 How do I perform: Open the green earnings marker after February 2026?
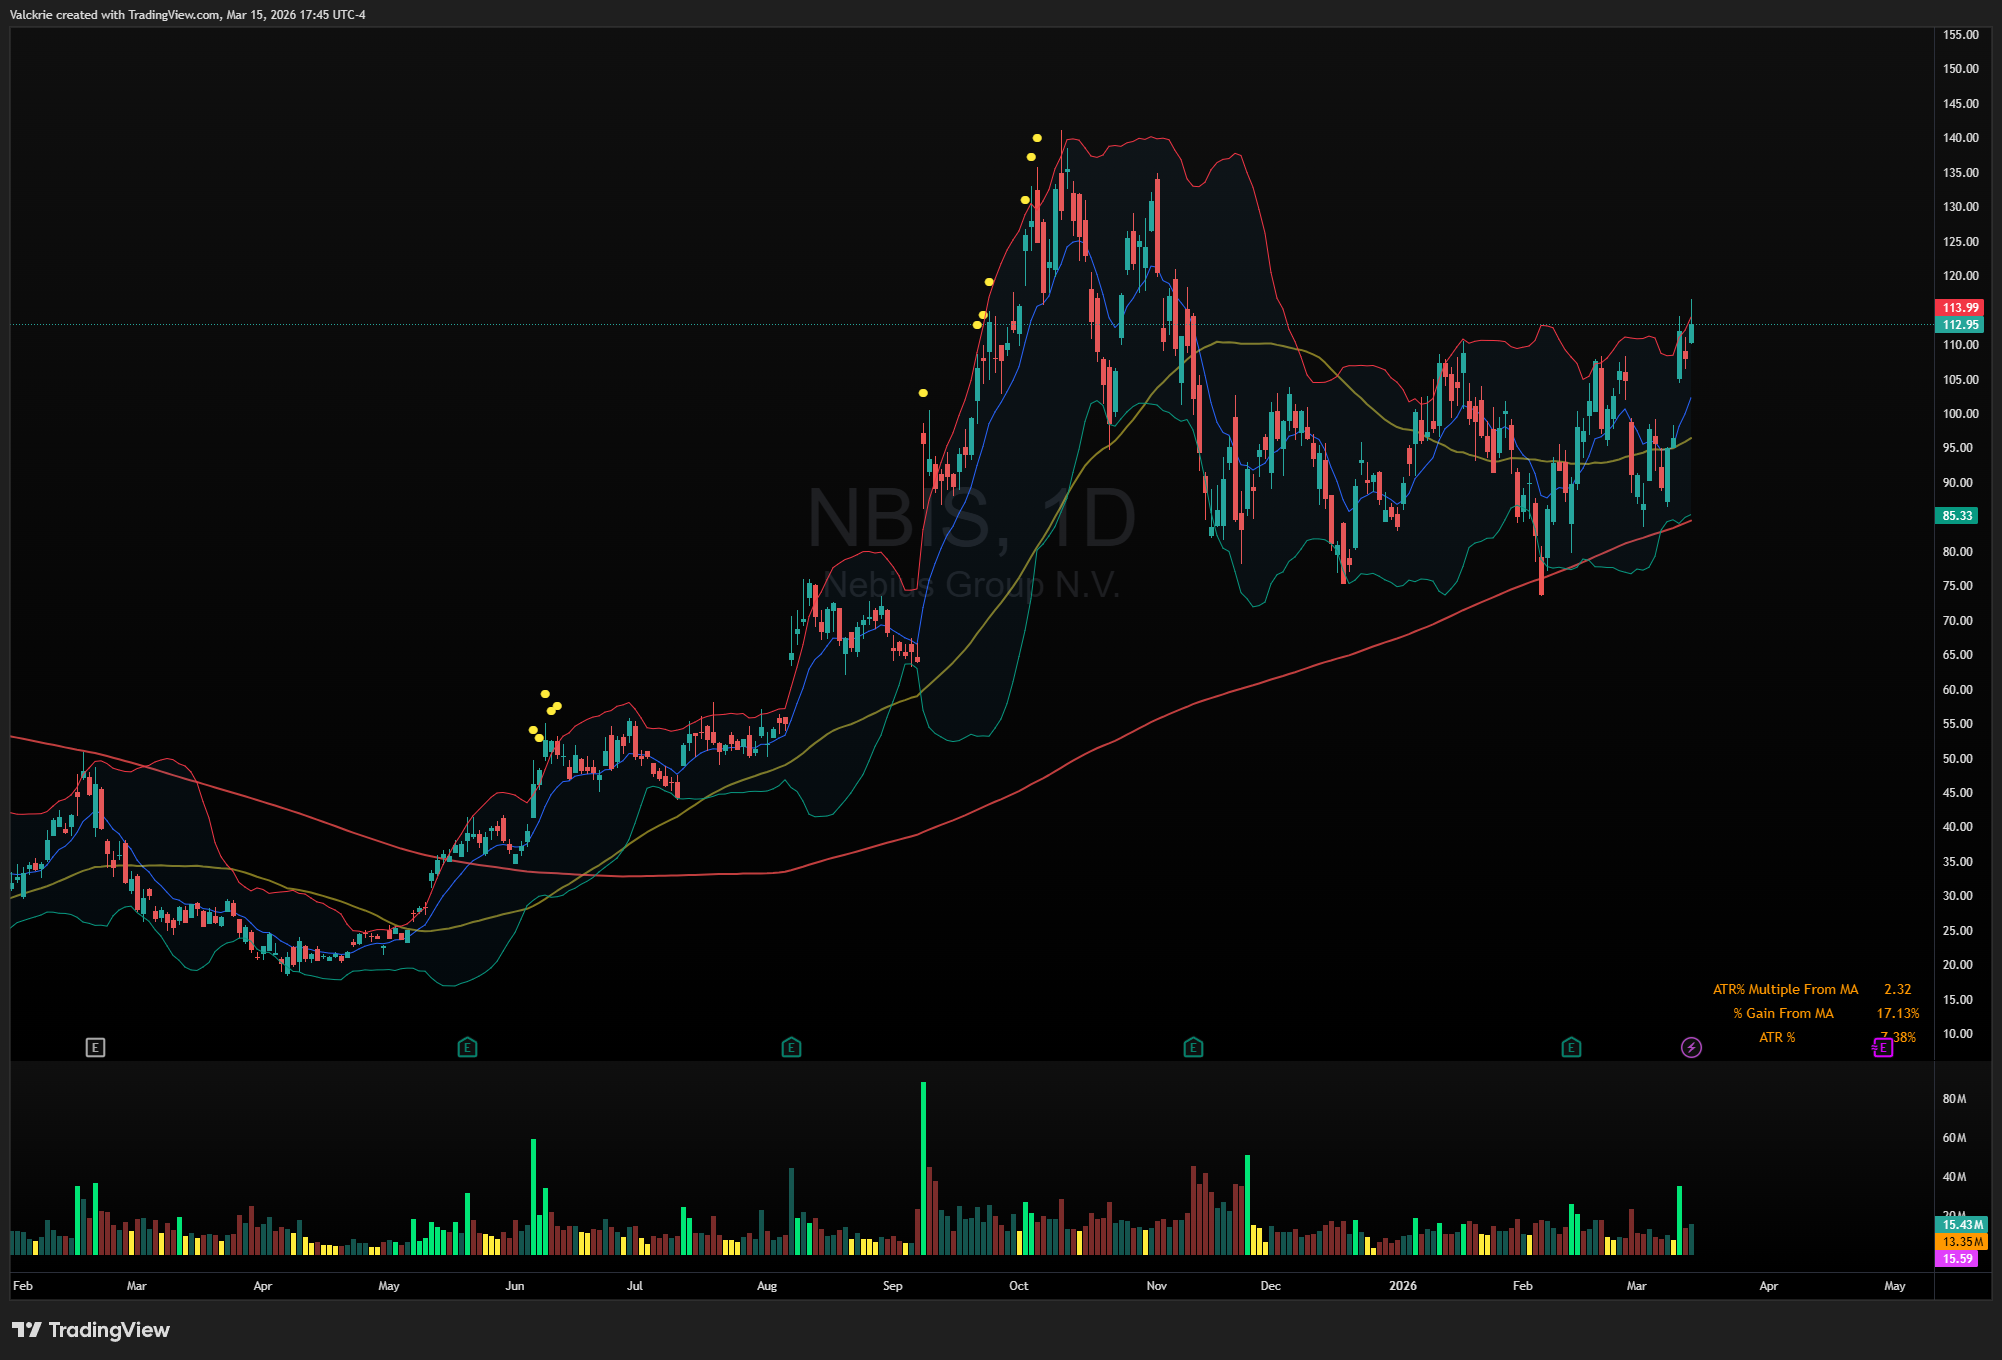pos(1571,1047)
